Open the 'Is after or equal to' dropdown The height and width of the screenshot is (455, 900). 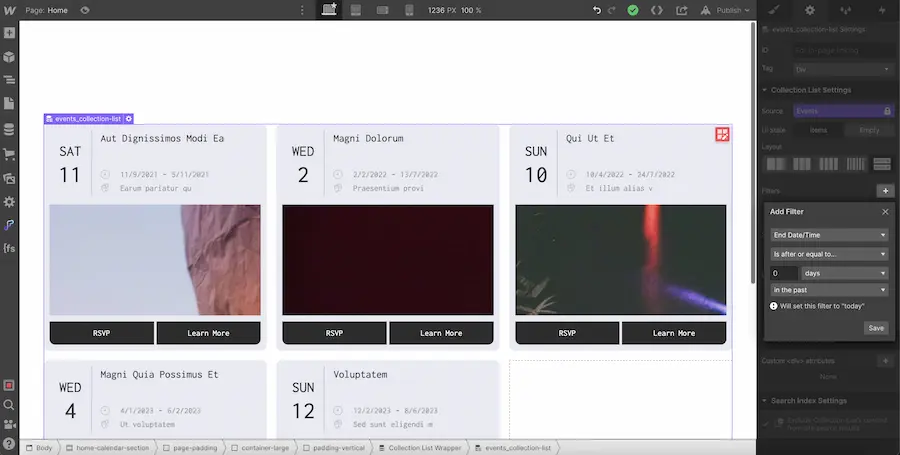click(829, 254)
